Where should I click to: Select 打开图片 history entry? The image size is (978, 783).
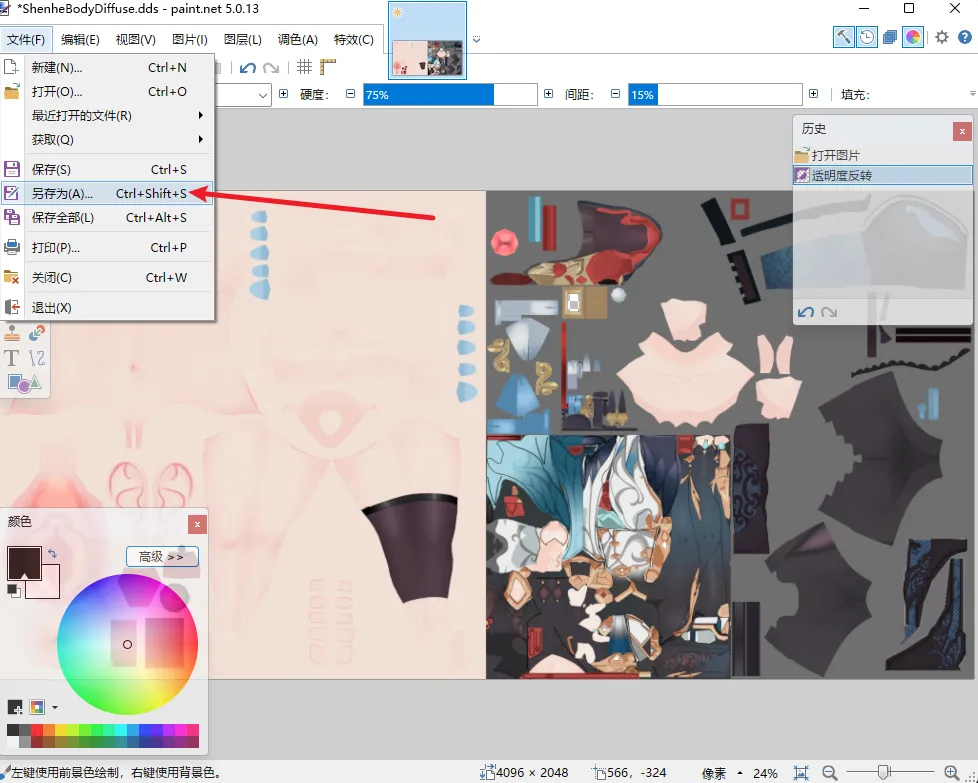tap(883, 155)
